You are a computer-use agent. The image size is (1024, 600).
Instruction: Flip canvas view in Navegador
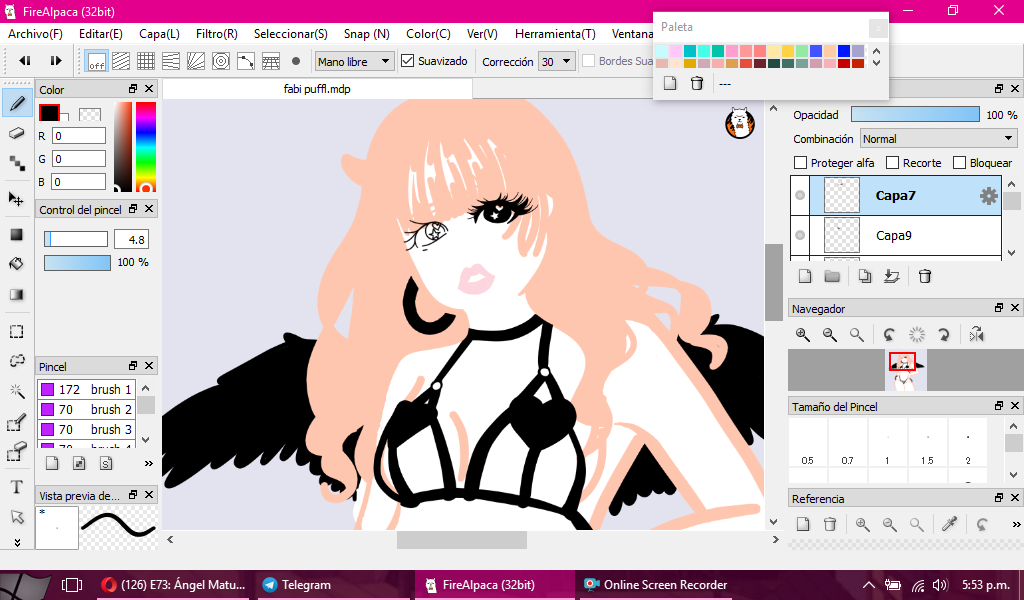pyautogui.click(x=976, y=335)
